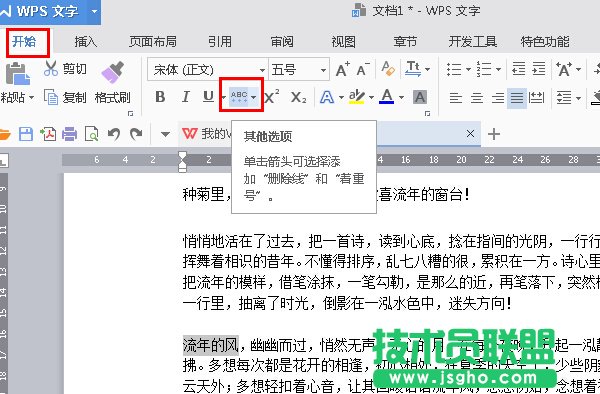Click the 粘贴 paste button
The width and height of the screenshot is (600, 394).
tap(16, 83)
